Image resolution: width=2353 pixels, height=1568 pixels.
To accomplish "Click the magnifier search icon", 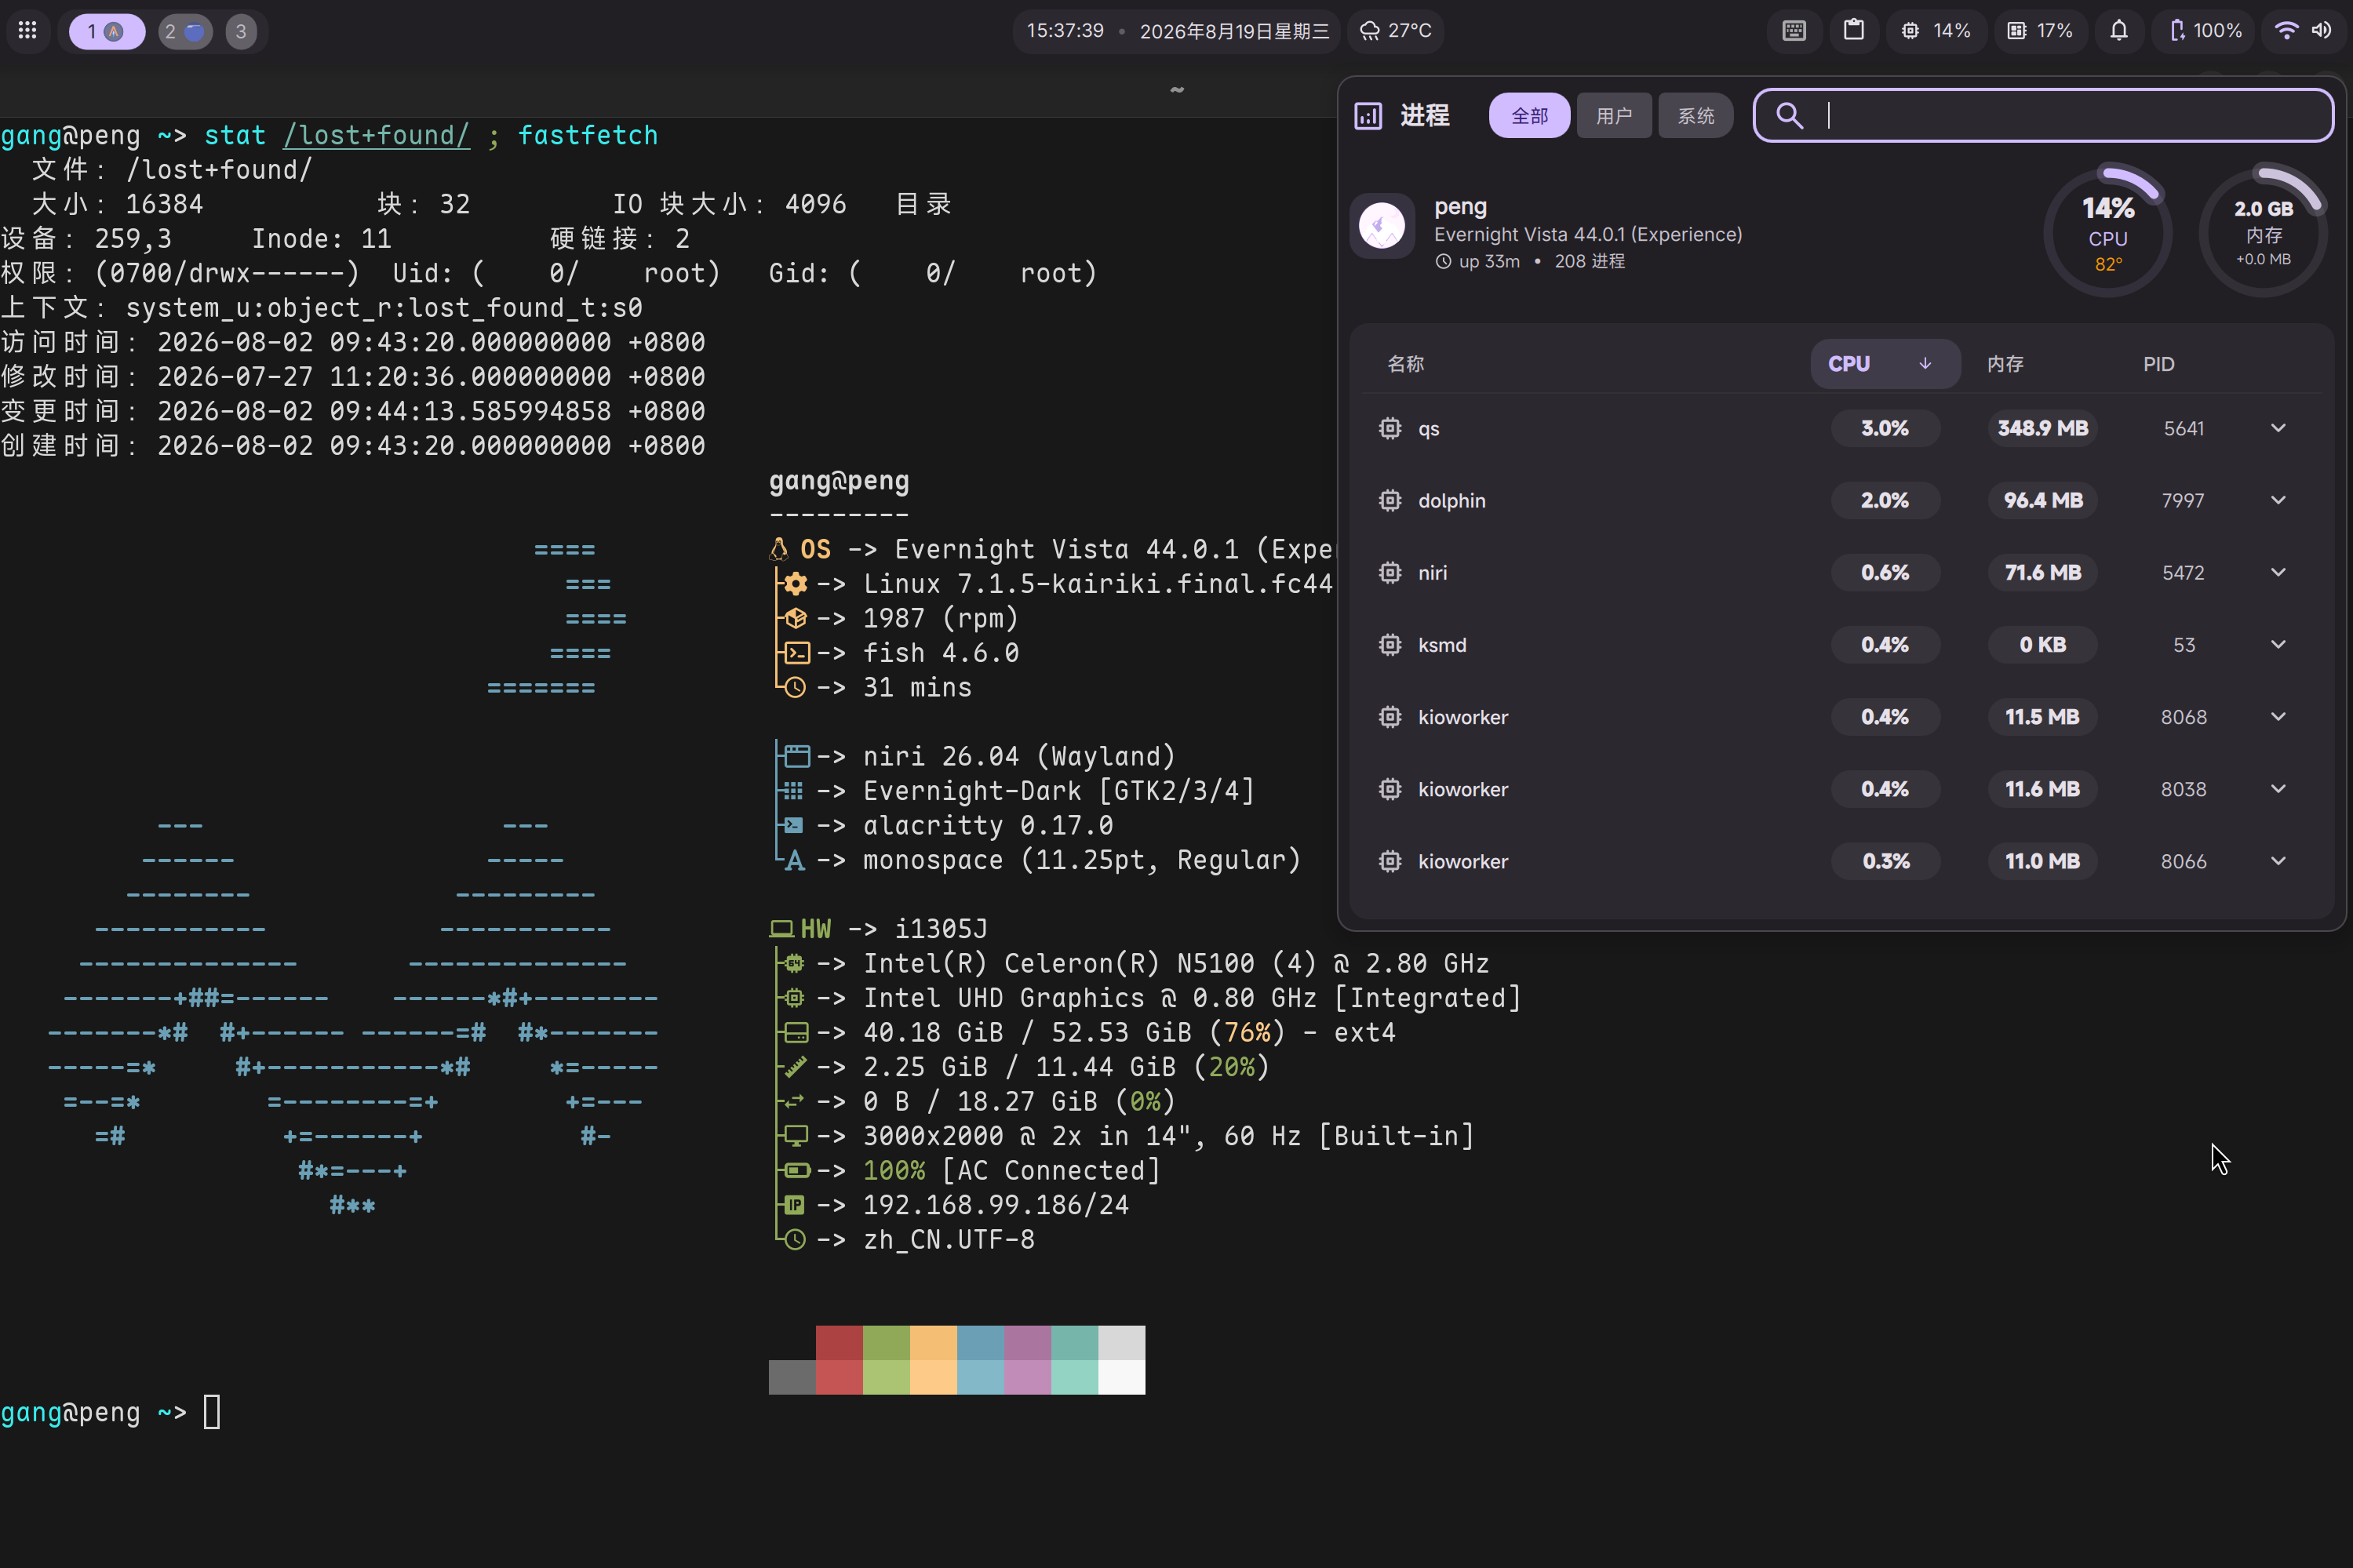I will (x=1790, y=116).
